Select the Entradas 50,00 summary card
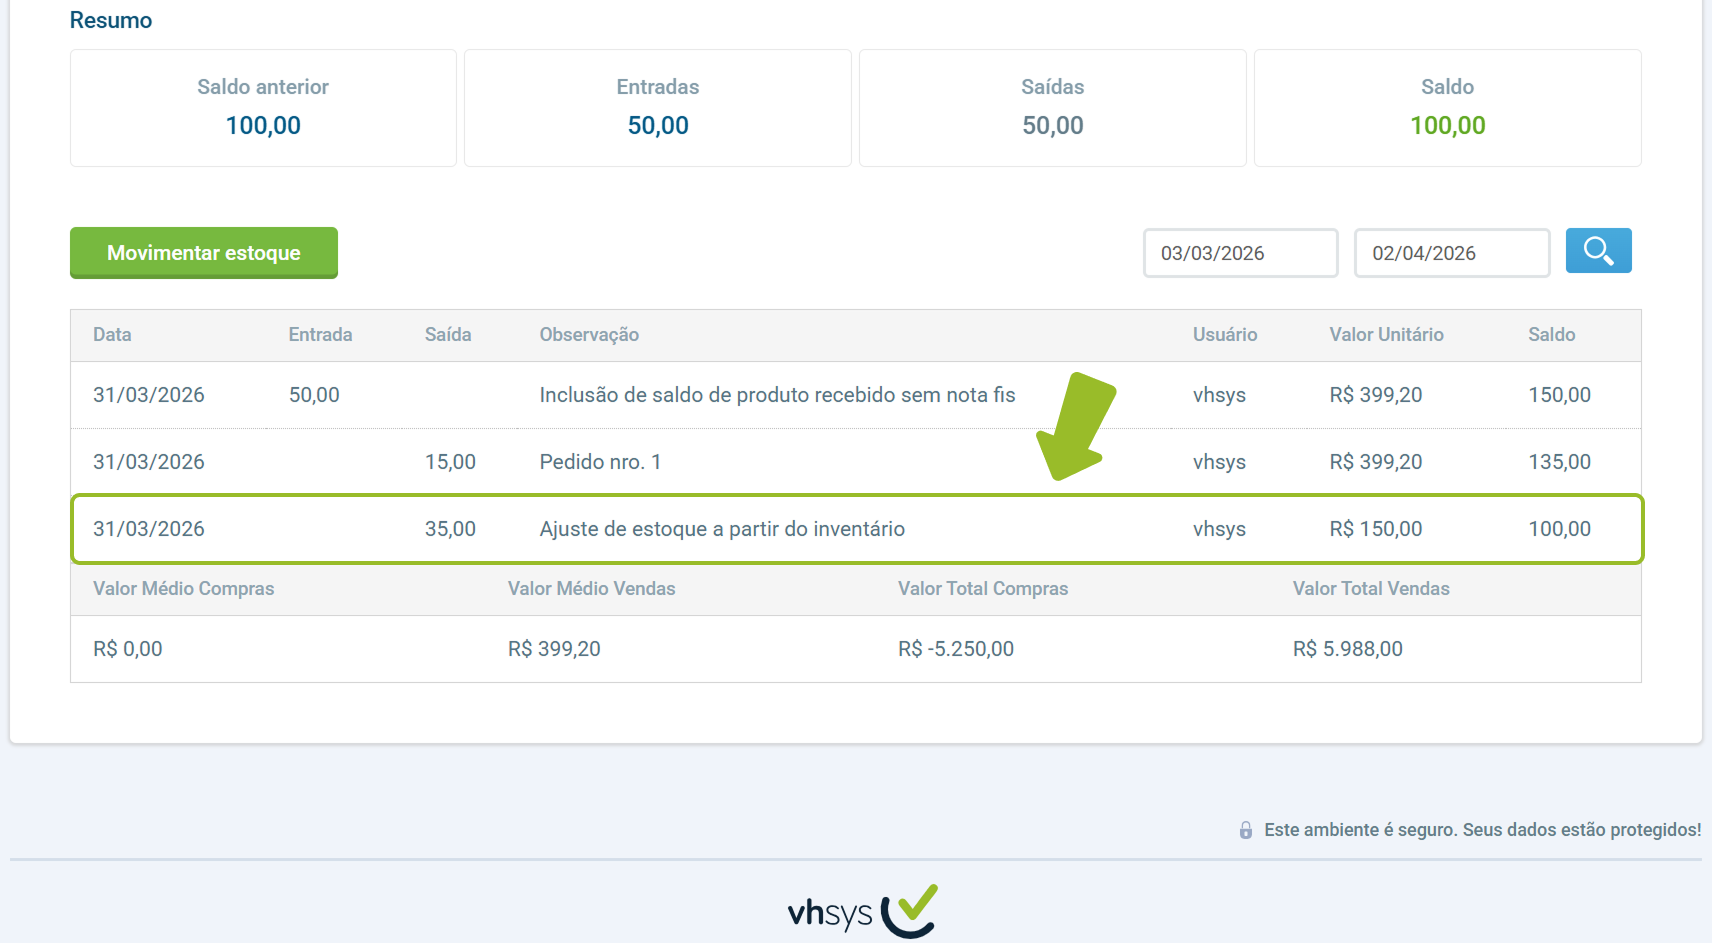 tap(658, 108)
